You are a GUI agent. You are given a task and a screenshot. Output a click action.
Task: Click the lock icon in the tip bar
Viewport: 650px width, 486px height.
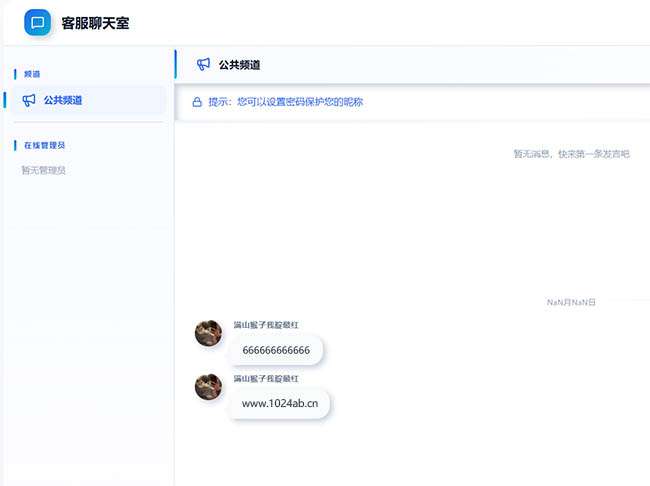pyautogui.click(x=197, y=102)
